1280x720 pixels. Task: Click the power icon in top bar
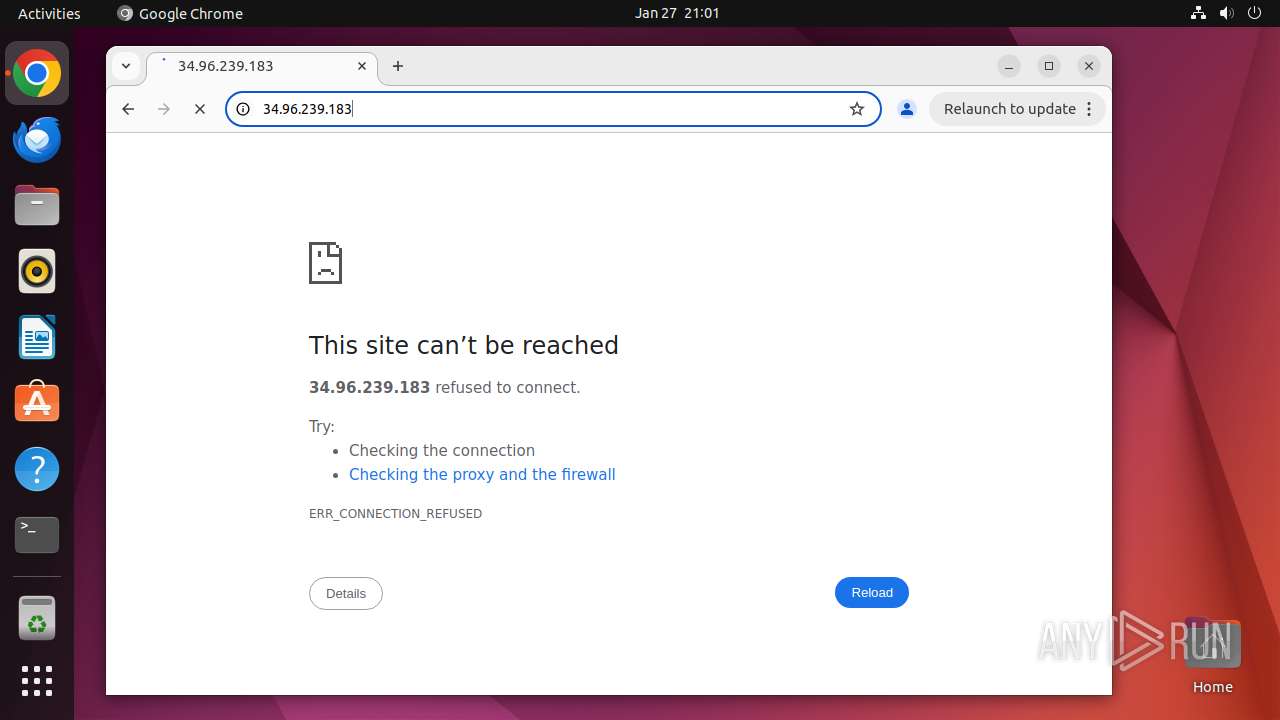click(1255, 13)
